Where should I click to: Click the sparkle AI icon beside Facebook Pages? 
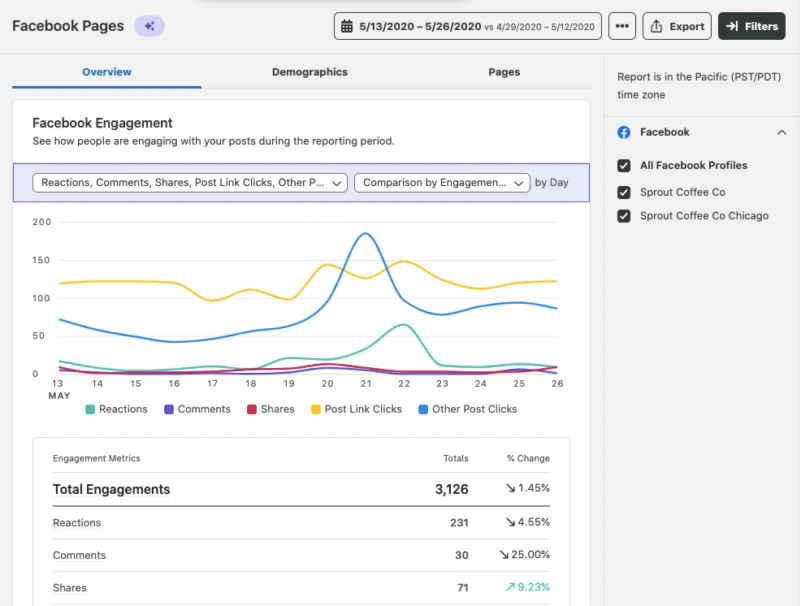(149, 26)
